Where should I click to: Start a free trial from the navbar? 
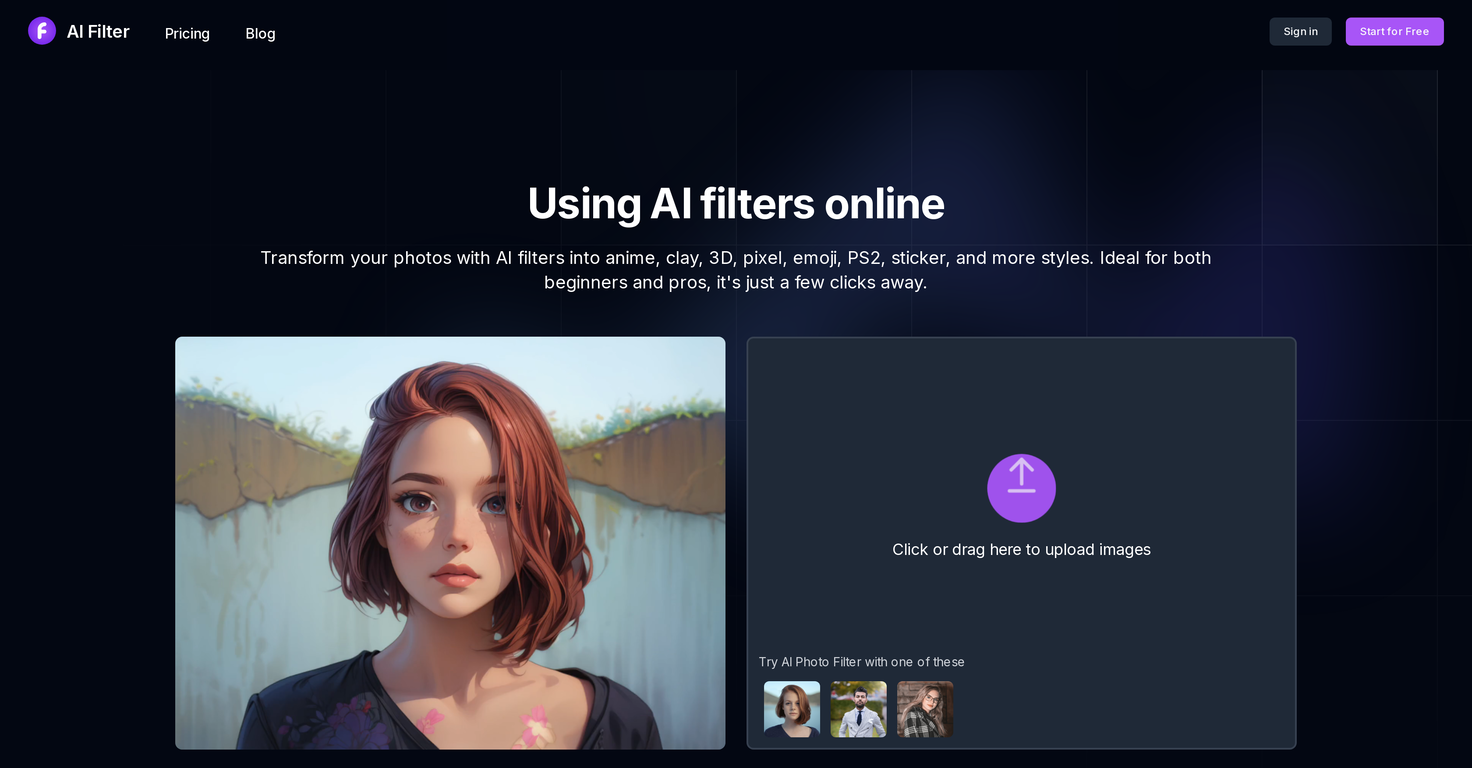point(1394,31)
